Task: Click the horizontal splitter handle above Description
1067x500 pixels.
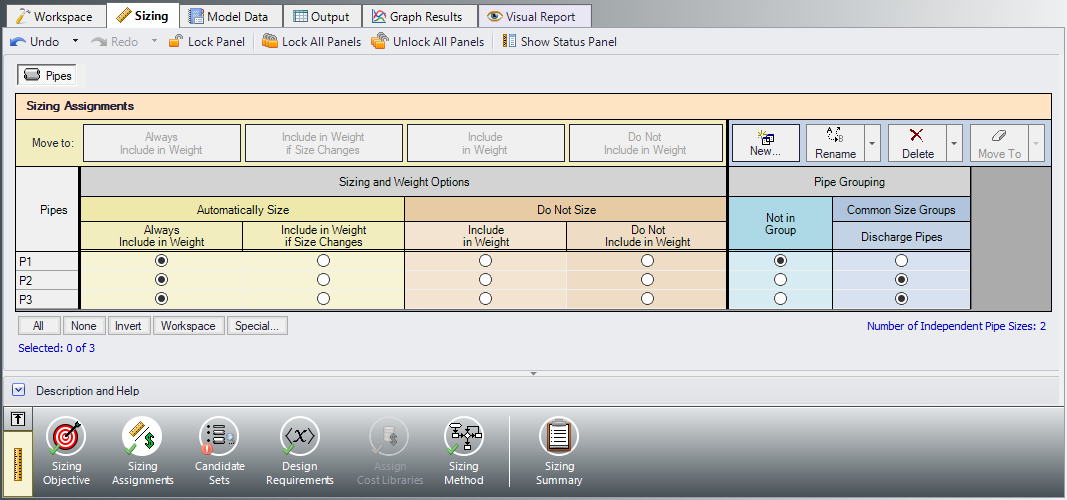Action: (533, 373)
